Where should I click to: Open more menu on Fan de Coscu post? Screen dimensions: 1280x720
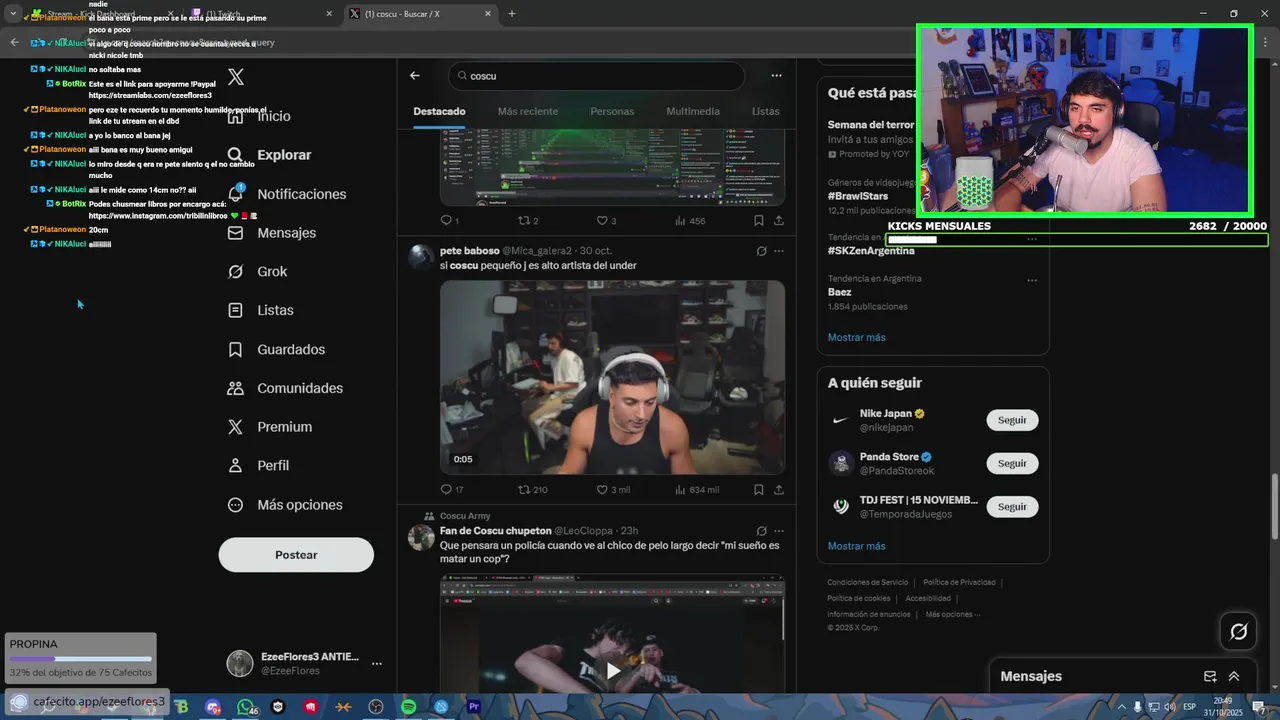779,531
